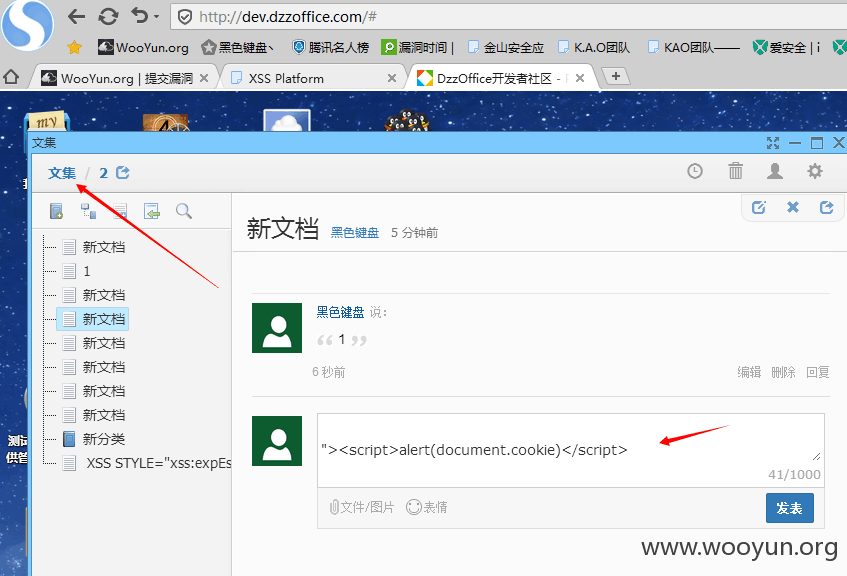This screenshot has width=847, height=576.
Task: Click the trash bin icon
Action: 735,171
